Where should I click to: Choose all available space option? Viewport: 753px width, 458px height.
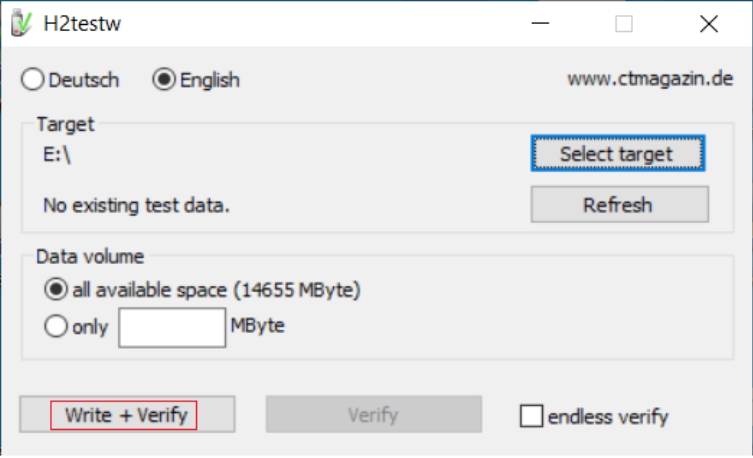(56, 290)
